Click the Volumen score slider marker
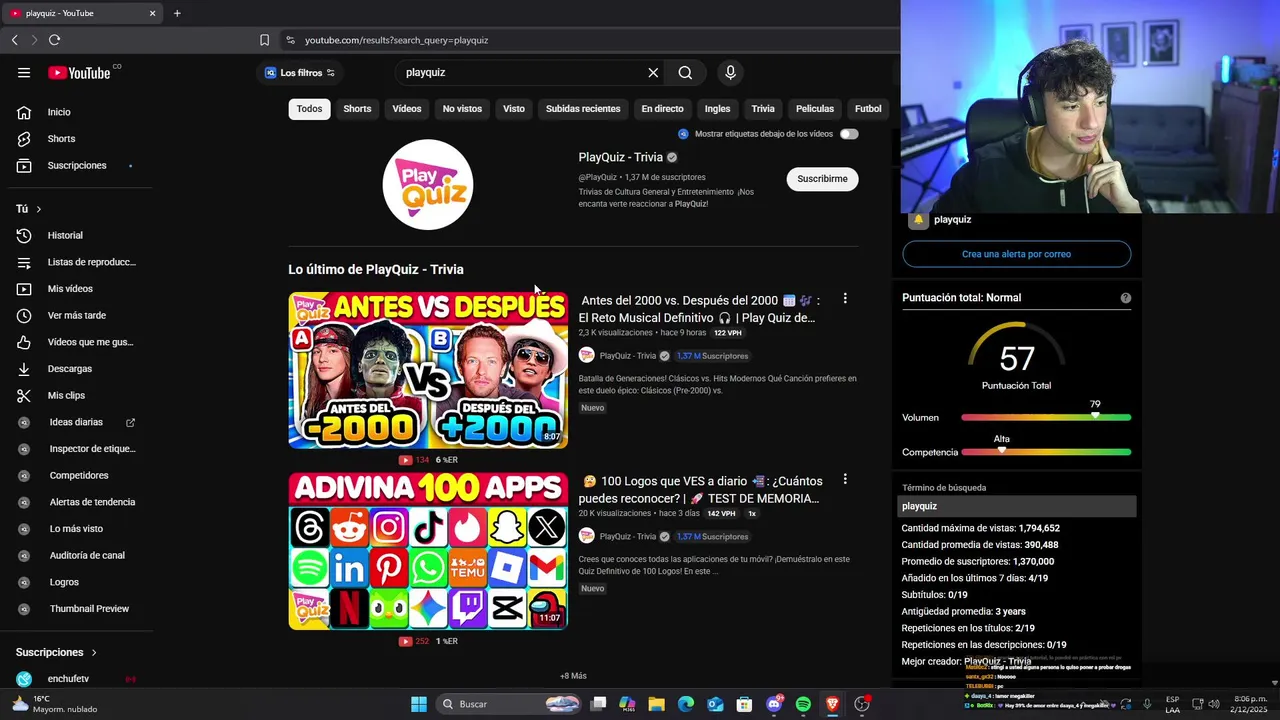 [x=1095, y=415]
